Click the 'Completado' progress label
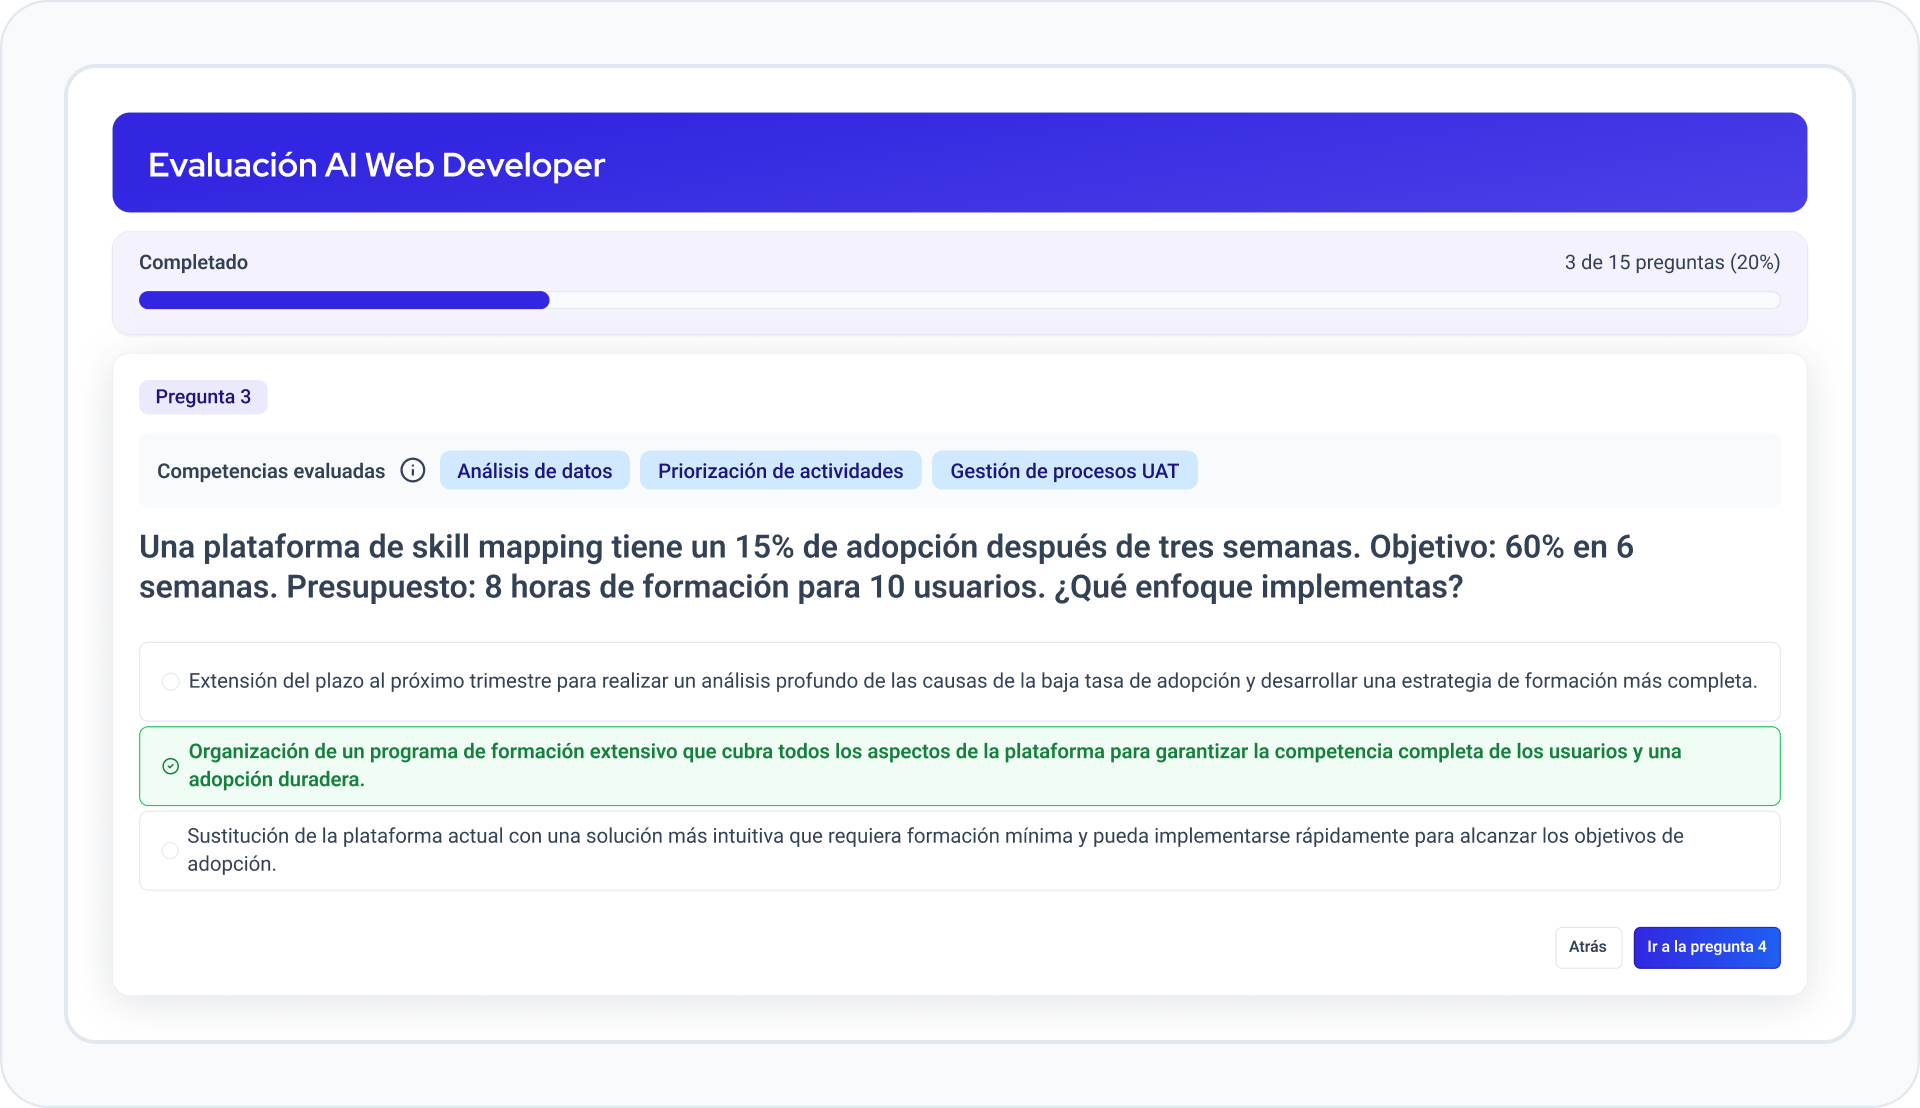Image resolution: width=1920 pixels, height=1108 pixels. (193, 262)
